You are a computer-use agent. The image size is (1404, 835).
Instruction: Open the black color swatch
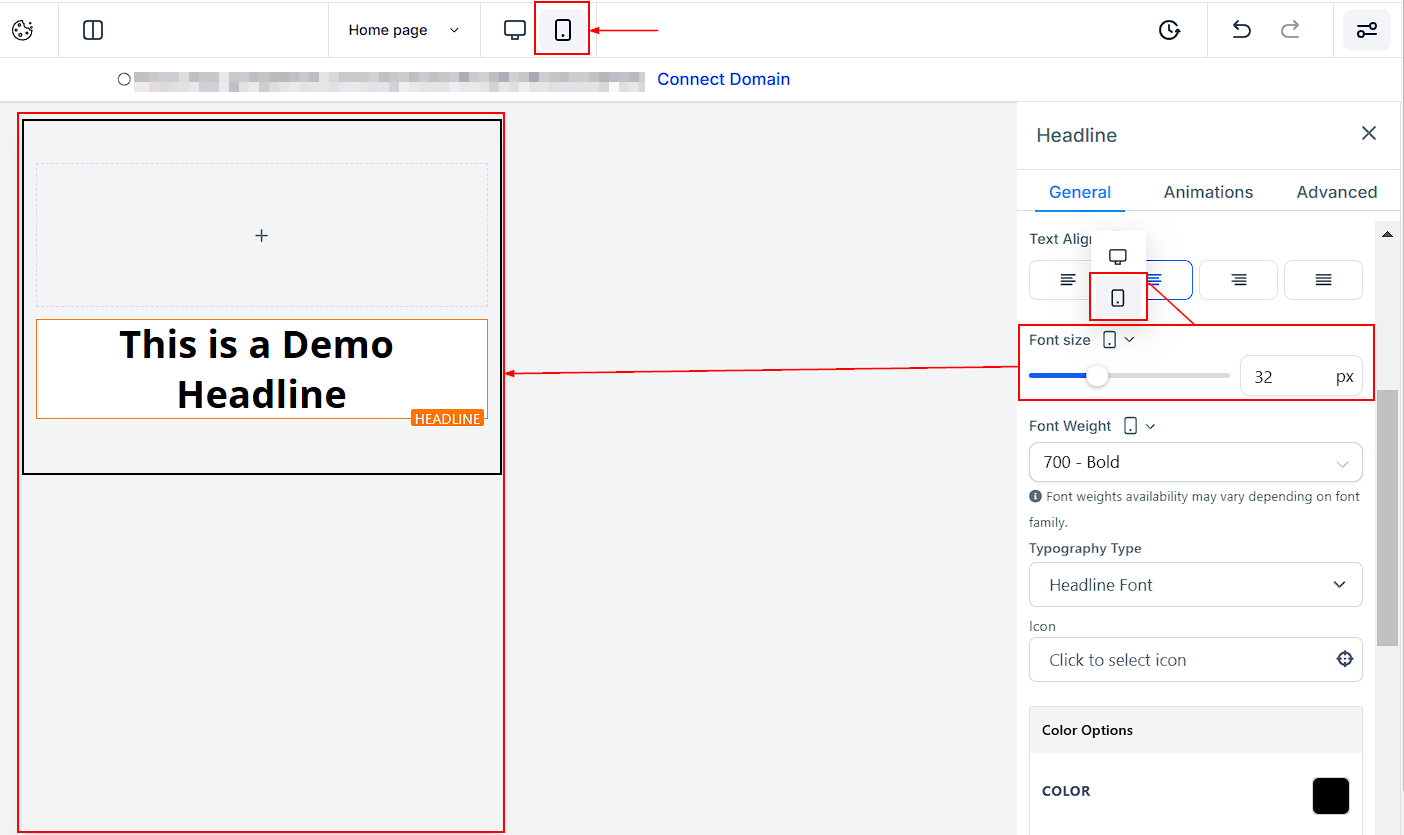(1331, 796)
